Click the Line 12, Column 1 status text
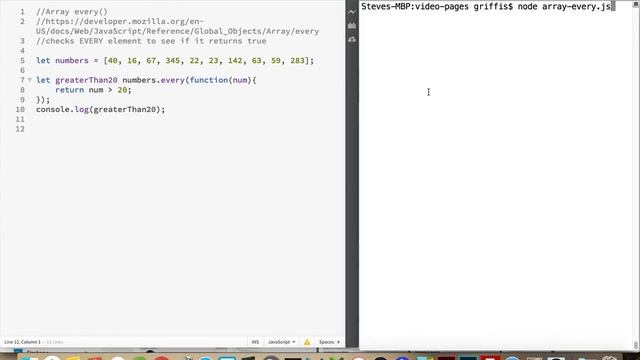 click(22, 342)
